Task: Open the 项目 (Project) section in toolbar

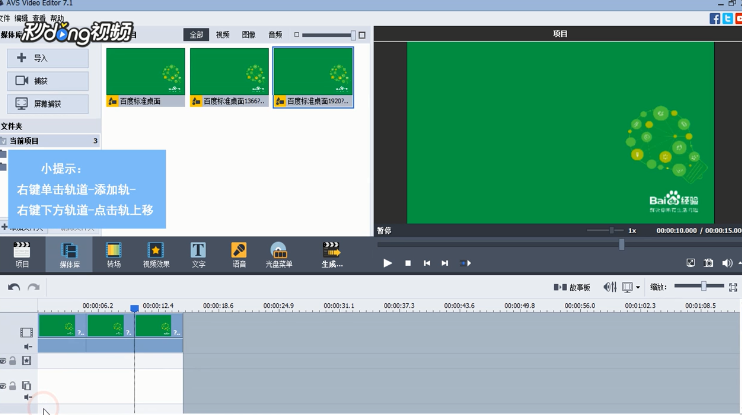Action: coord(22,255)
